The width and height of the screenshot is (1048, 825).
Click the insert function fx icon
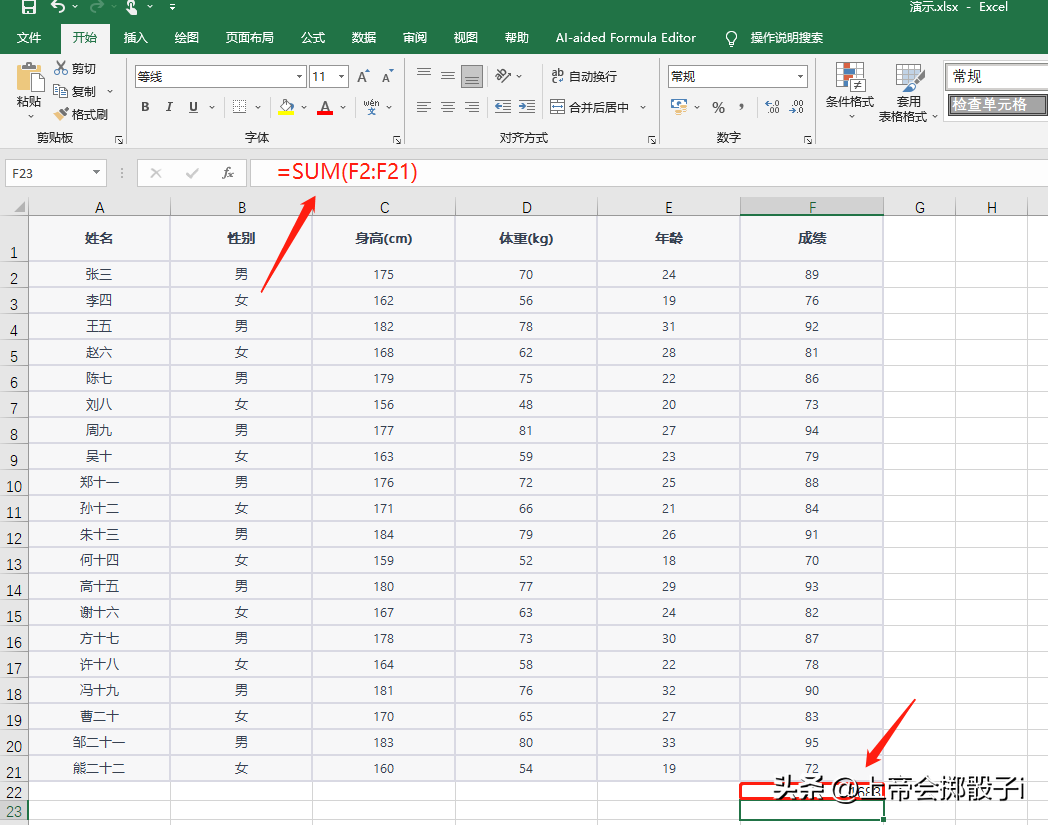pyautogui.click(x=228, y=173)
